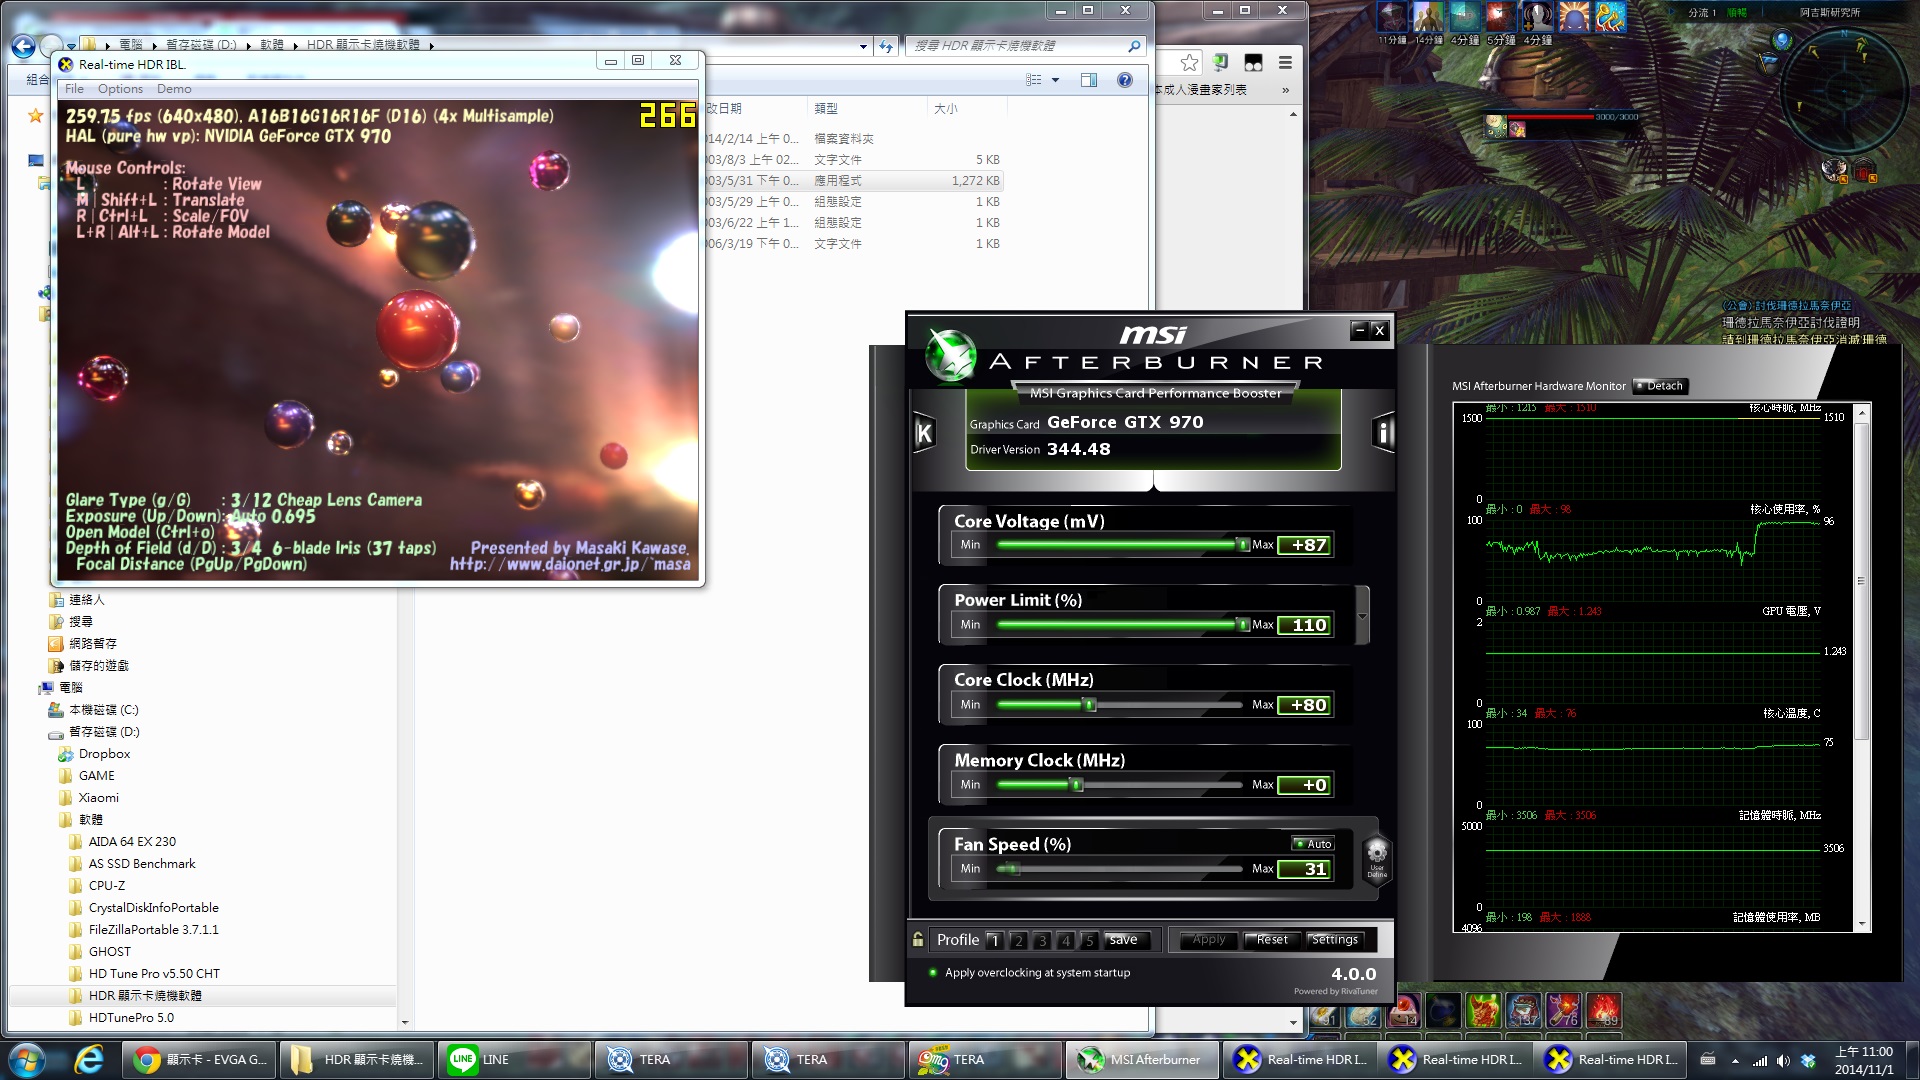Open first TERA taskbar window
Screen dimensions: 1920x1080
(x=670, y=1060)
